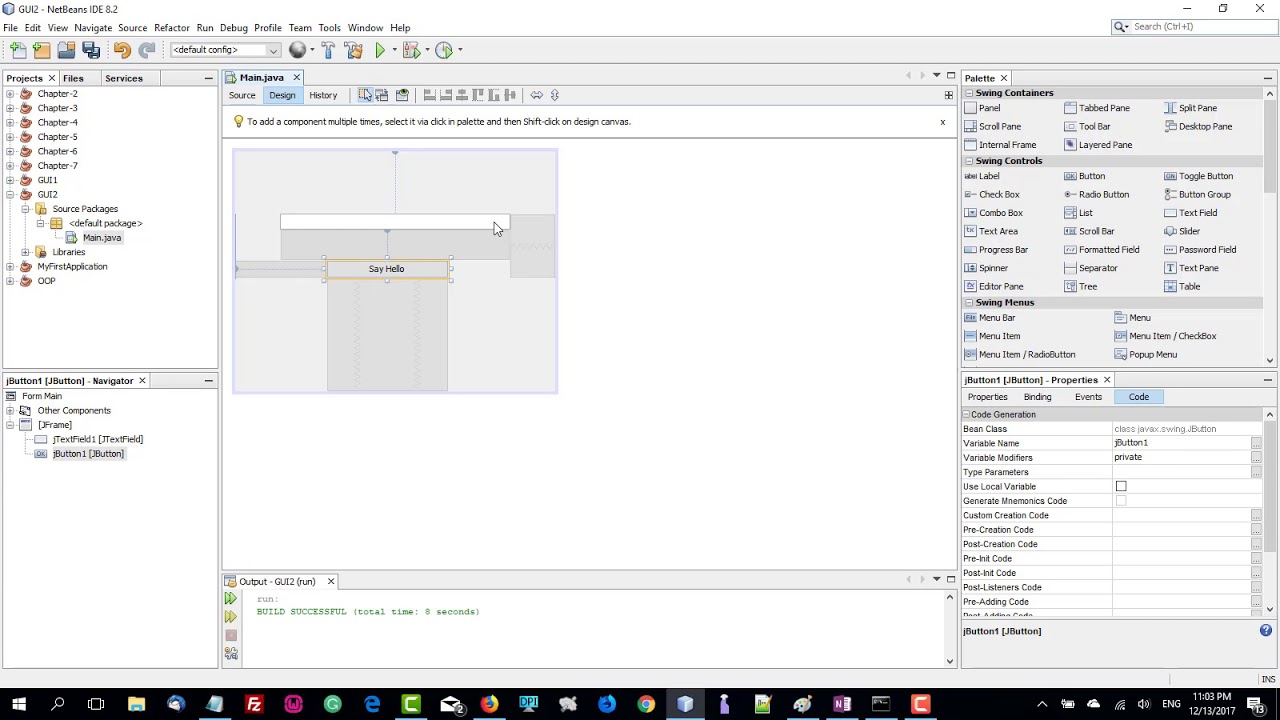Select the Say Hello button on canvas
The width and height of the screenshot is (1280, 720).
[x=387, y=269]
